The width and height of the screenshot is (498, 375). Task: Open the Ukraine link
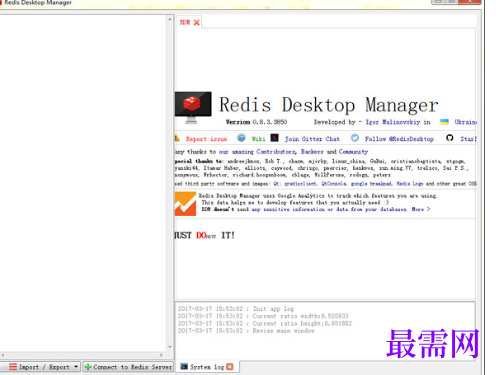[465, 122]
